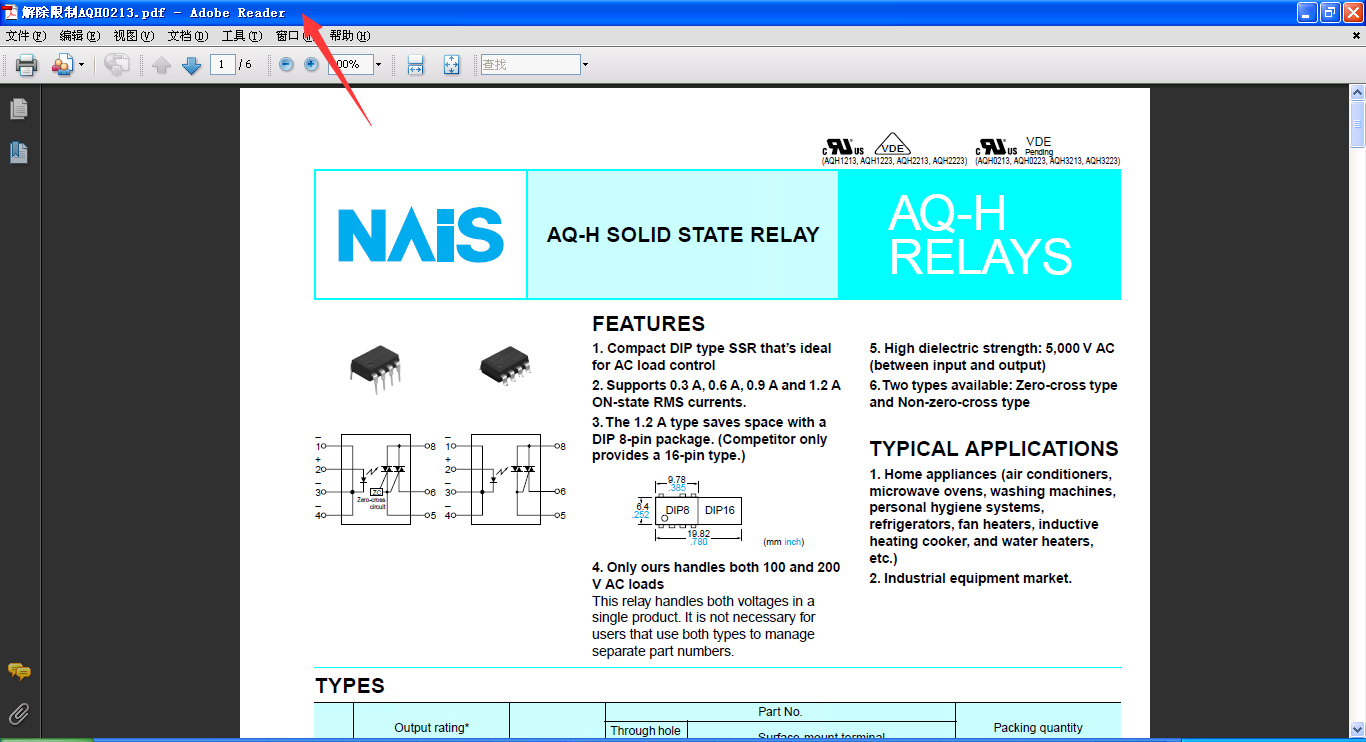1366x742 pixels.
Task: Click the first cURus certification logo
Action: (843, 147)
